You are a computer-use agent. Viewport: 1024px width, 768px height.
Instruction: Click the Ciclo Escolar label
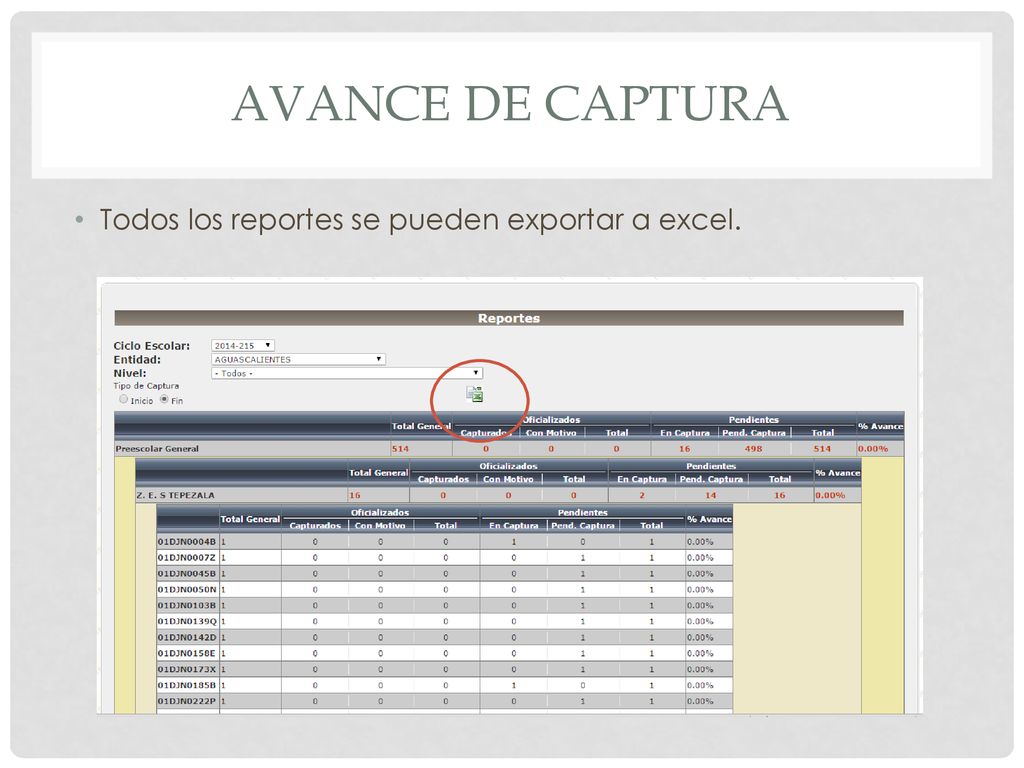click(152, 345)
